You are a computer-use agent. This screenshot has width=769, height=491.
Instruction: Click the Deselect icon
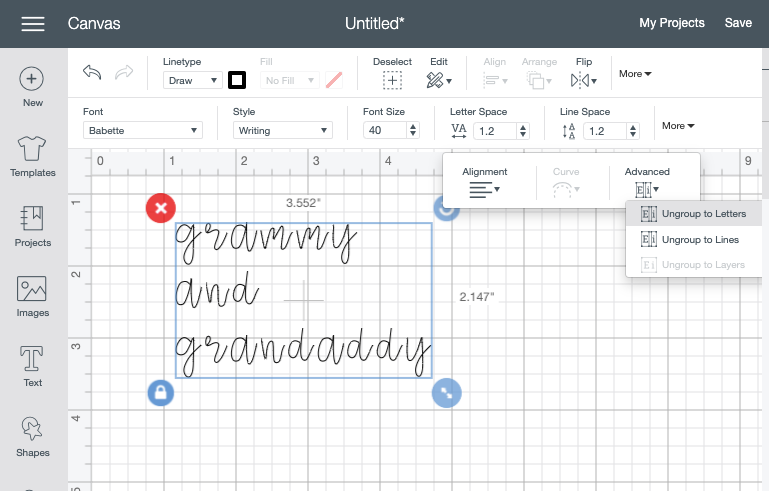tap(392, 80)
